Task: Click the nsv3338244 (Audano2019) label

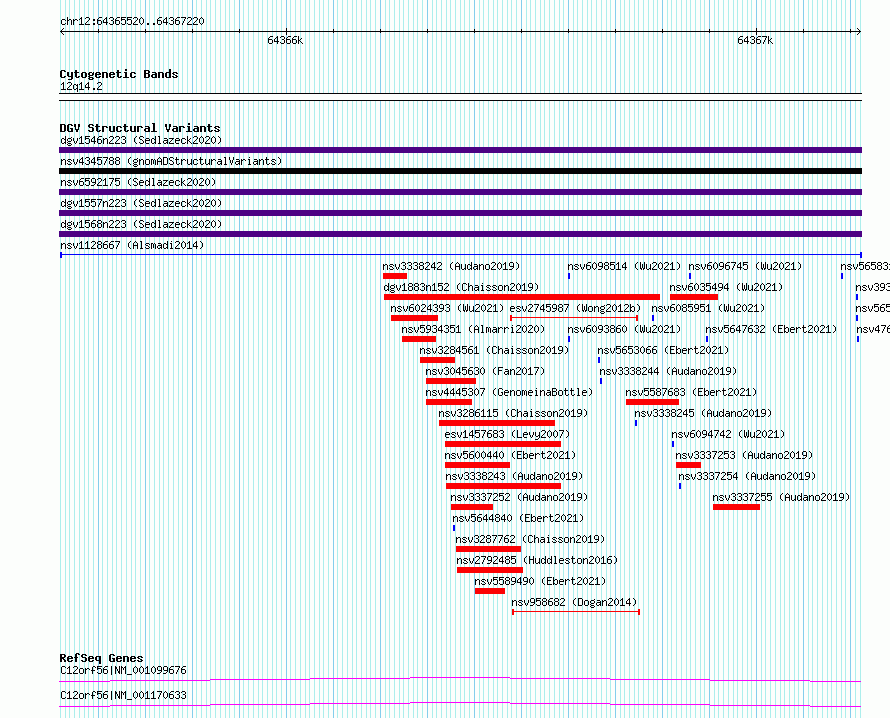Action: tap(668, 371)
